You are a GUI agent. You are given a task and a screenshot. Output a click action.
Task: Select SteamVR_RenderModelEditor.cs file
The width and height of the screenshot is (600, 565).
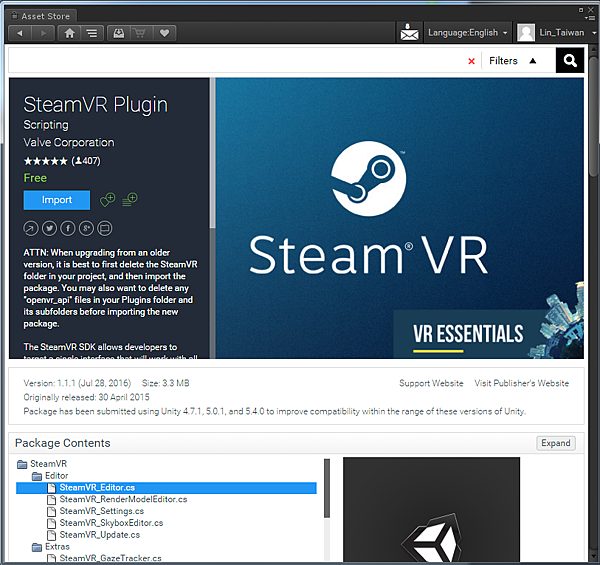coord(123,500)
